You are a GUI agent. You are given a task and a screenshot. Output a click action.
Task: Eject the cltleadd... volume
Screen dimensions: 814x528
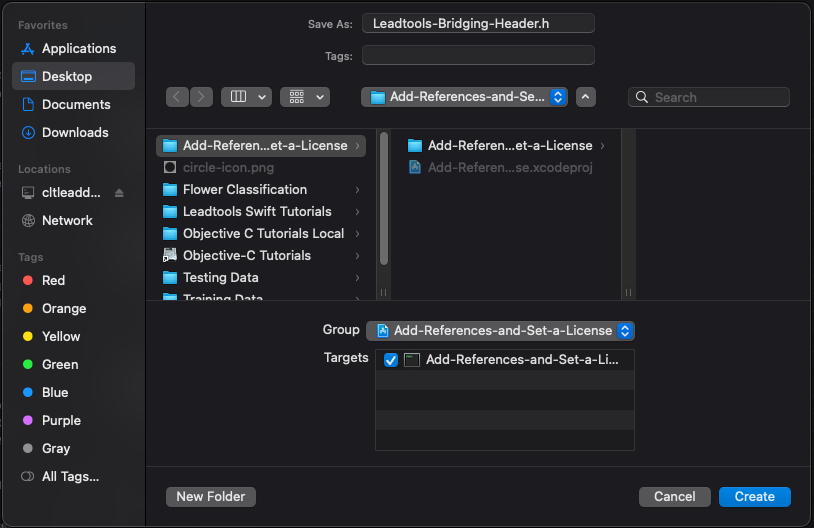click(119, 193)
